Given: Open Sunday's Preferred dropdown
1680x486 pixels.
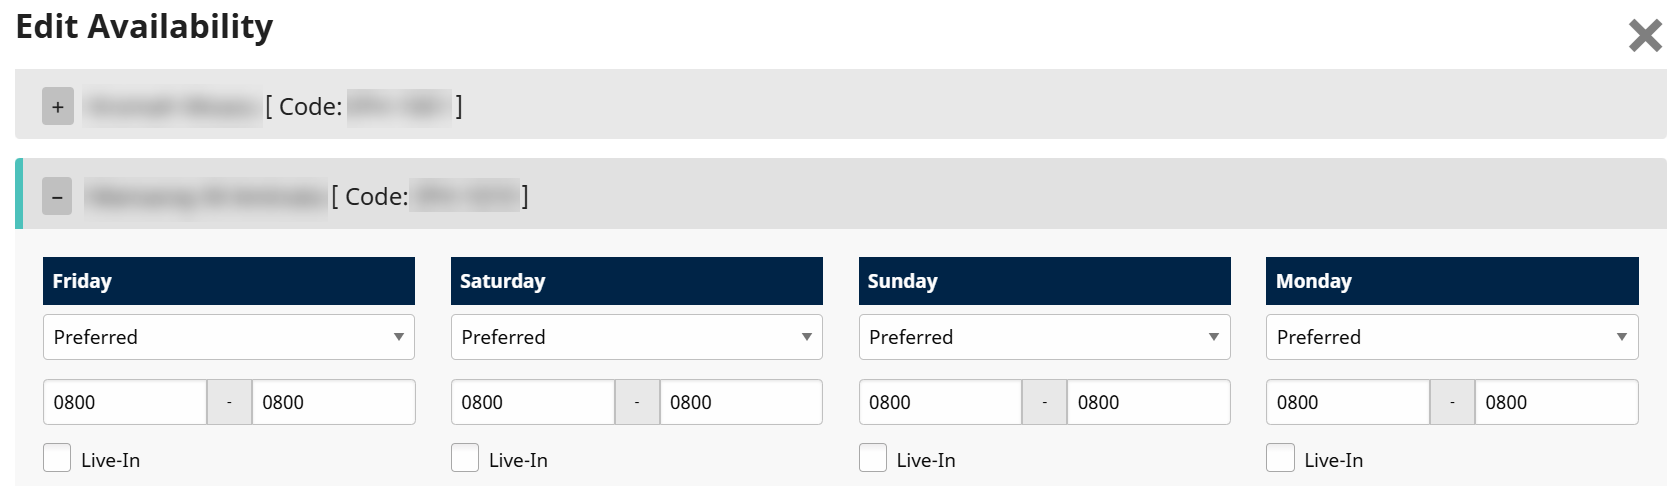Looking at the screenshot, I should pos(1044,337).
